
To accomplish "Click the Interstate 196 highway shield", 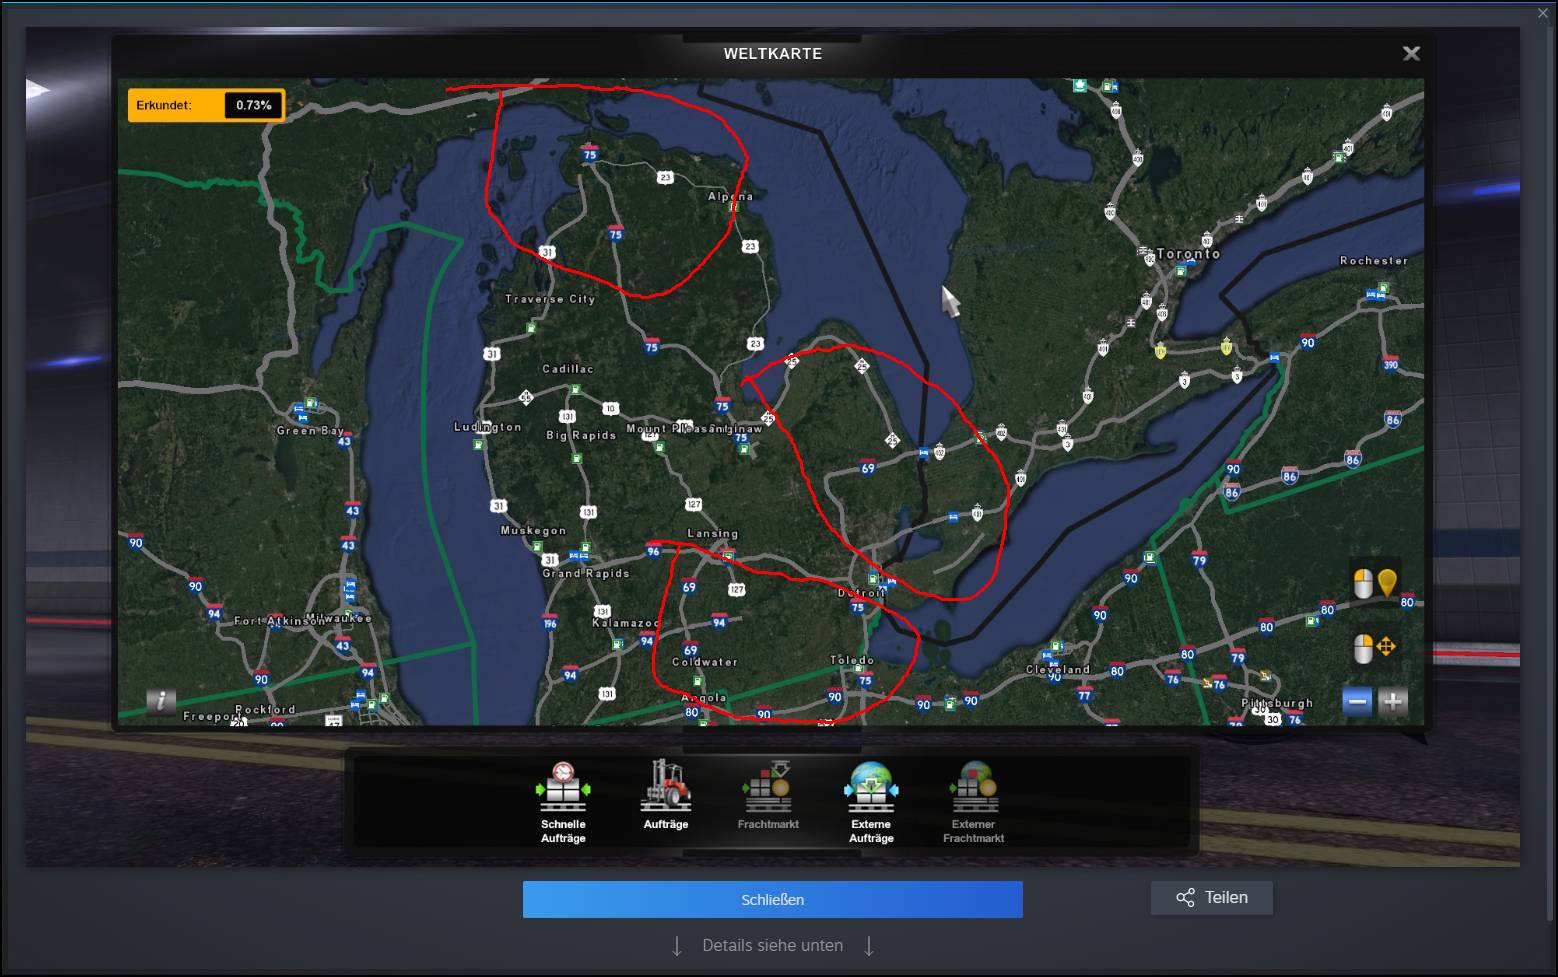I will [x=550, y=624].
